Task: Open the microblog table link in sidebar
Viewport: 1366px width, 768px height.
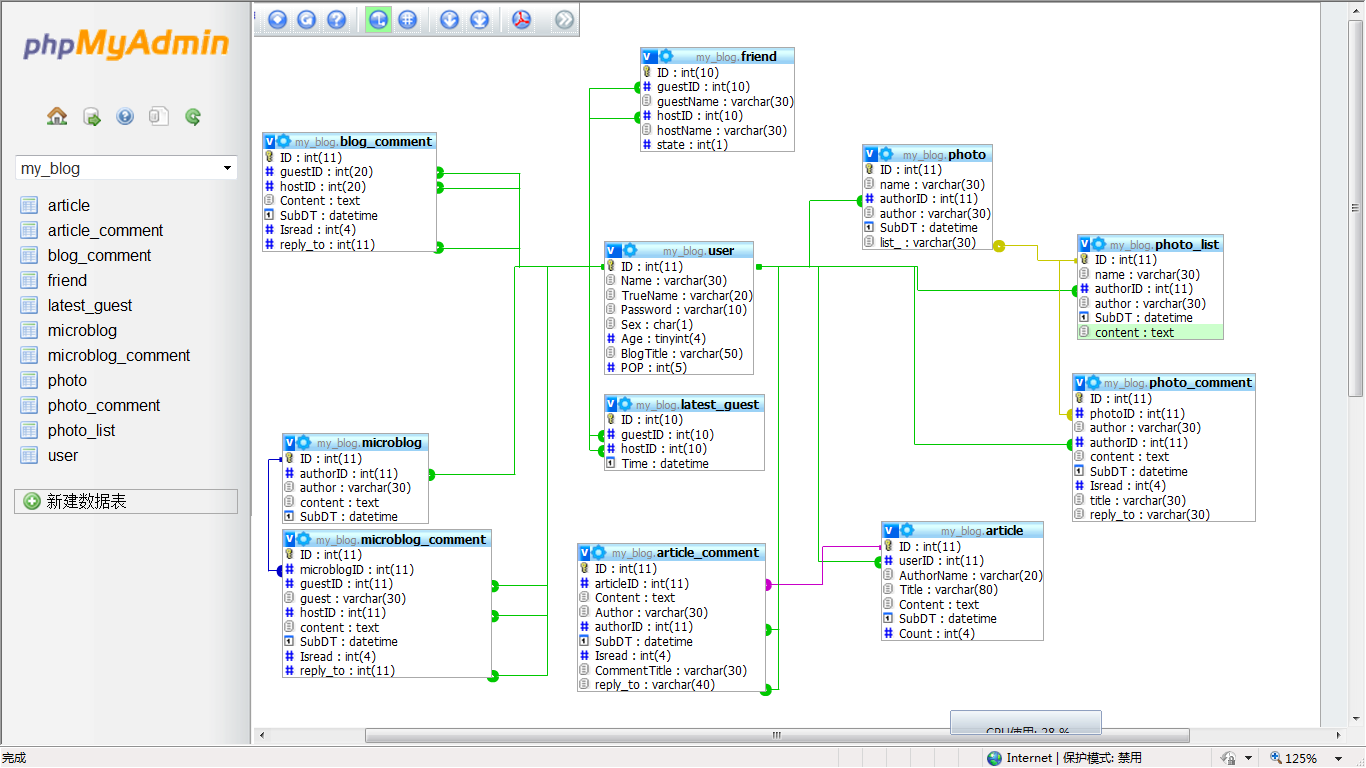Action: [82, 330]
